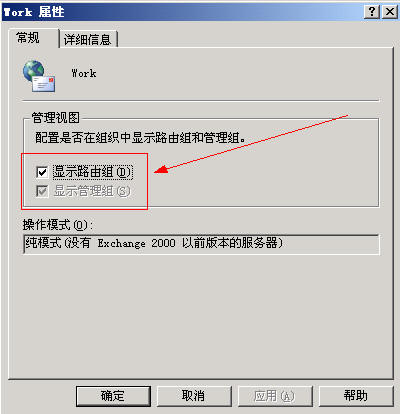400x414 pixels.
Task: Click the 应用(A) button
Action: click(x=275, y=396)
